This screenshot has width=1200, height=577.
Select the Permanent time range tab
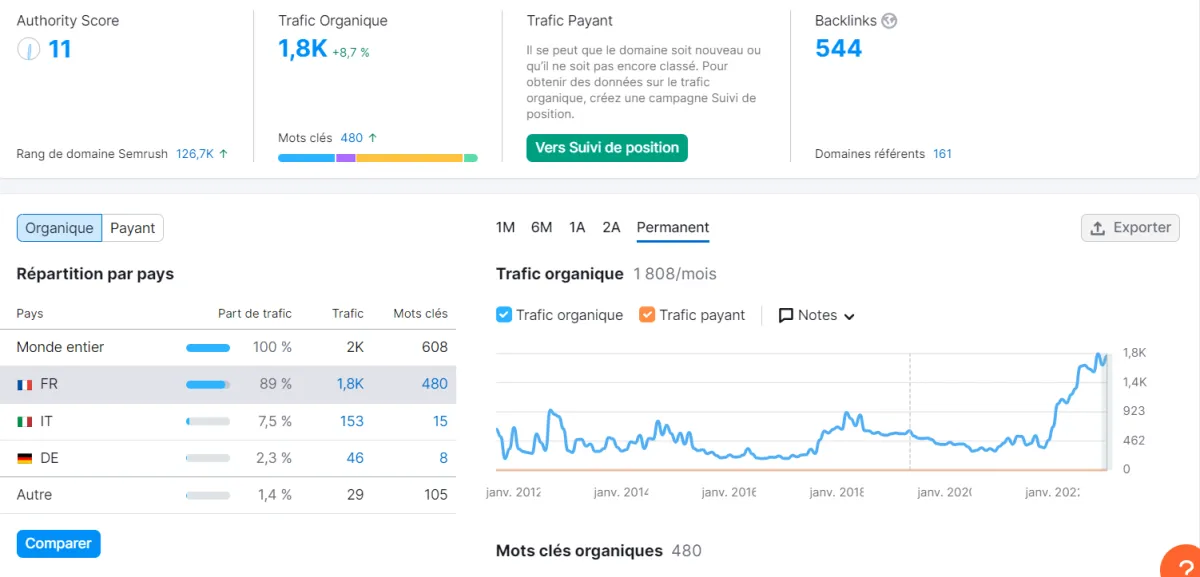[673, 227]
